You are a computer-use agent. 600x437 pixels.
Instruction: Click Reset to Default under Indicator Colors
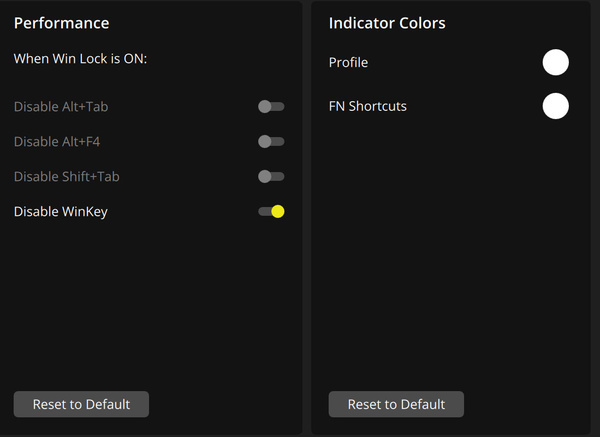point(396,404)
